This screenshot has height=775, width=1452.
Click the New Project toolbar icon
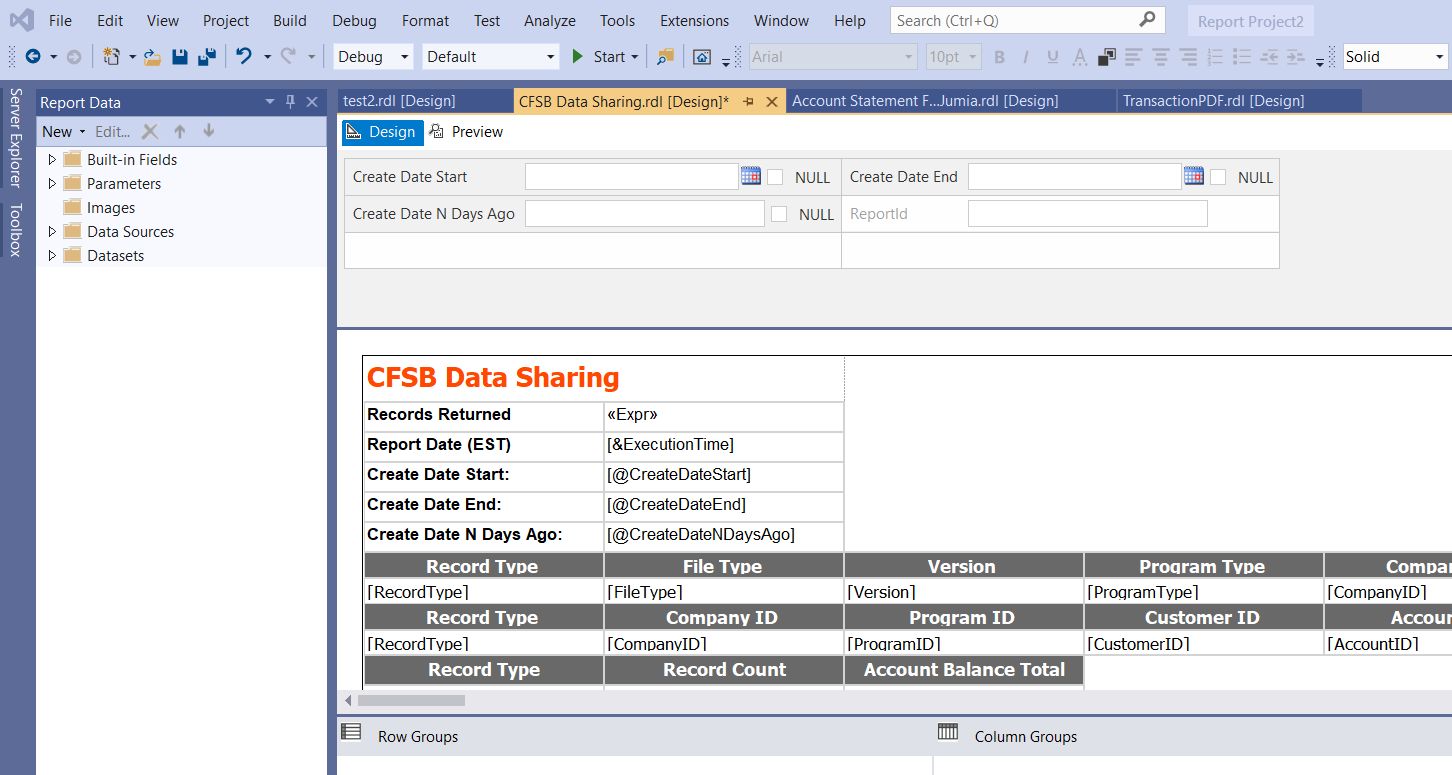111,57
